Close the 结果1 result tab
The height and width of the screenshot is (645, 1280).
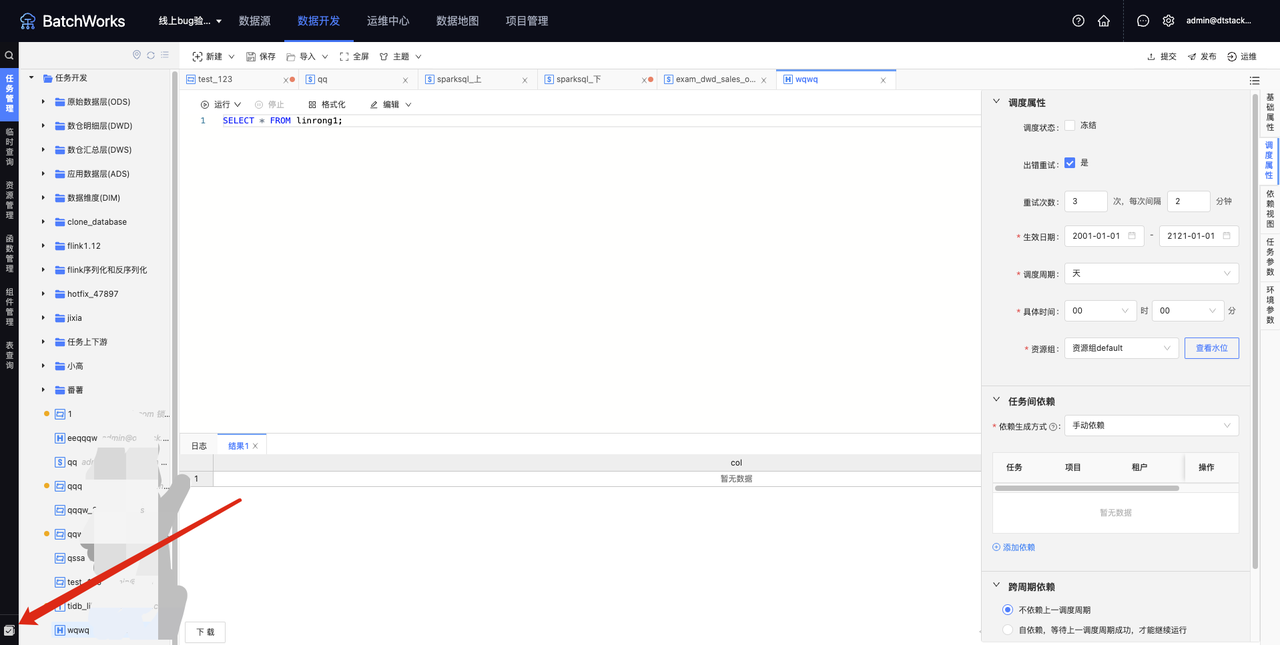pos(255,446)
